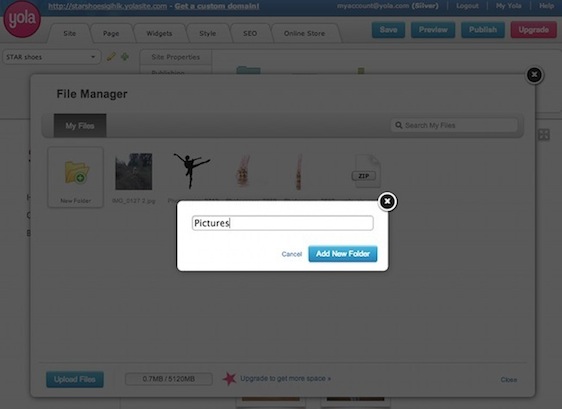Close the File Manager via the top X icon
The width and height of the screenshot is (562, 409).
tap(534, 75)
